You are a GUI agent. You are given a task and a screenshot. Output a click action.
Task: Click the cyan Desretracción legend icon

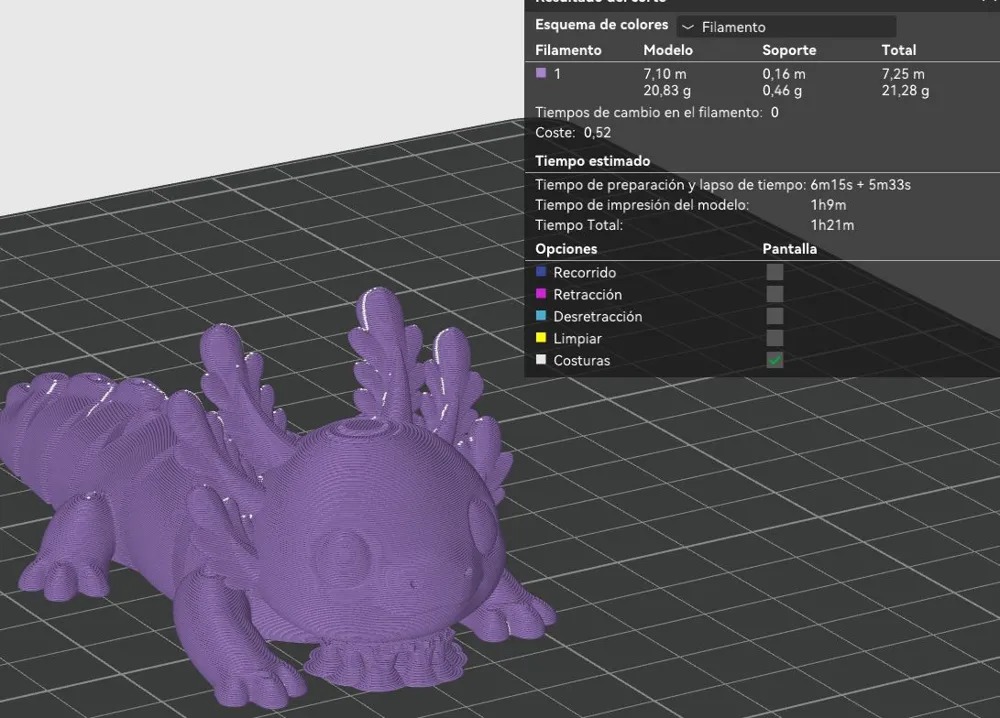click(541, 316)
